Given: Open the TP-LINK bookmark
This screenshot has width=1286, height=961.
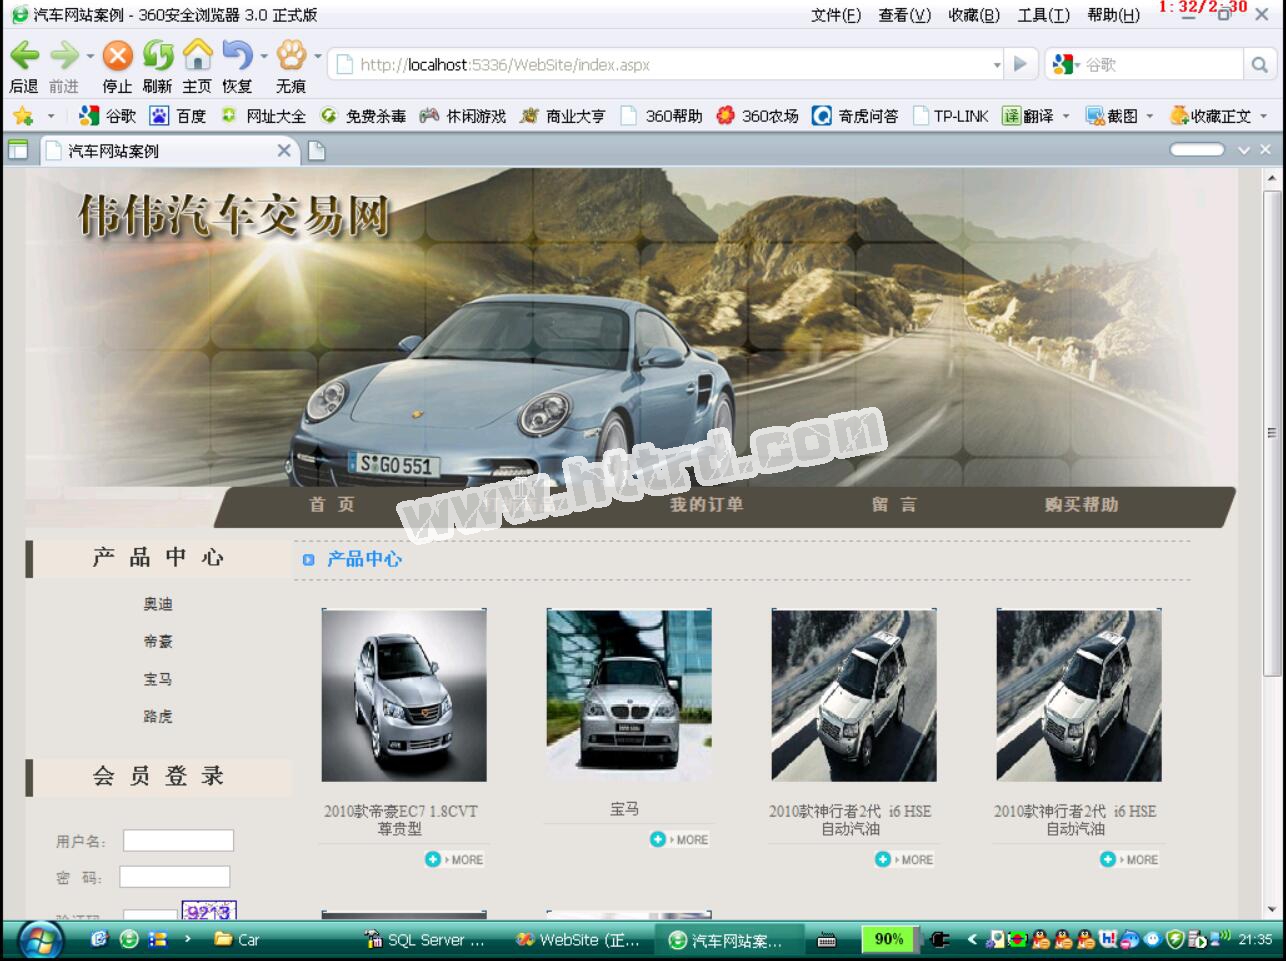Looking at the screenshot, I should tap(950, 116).
